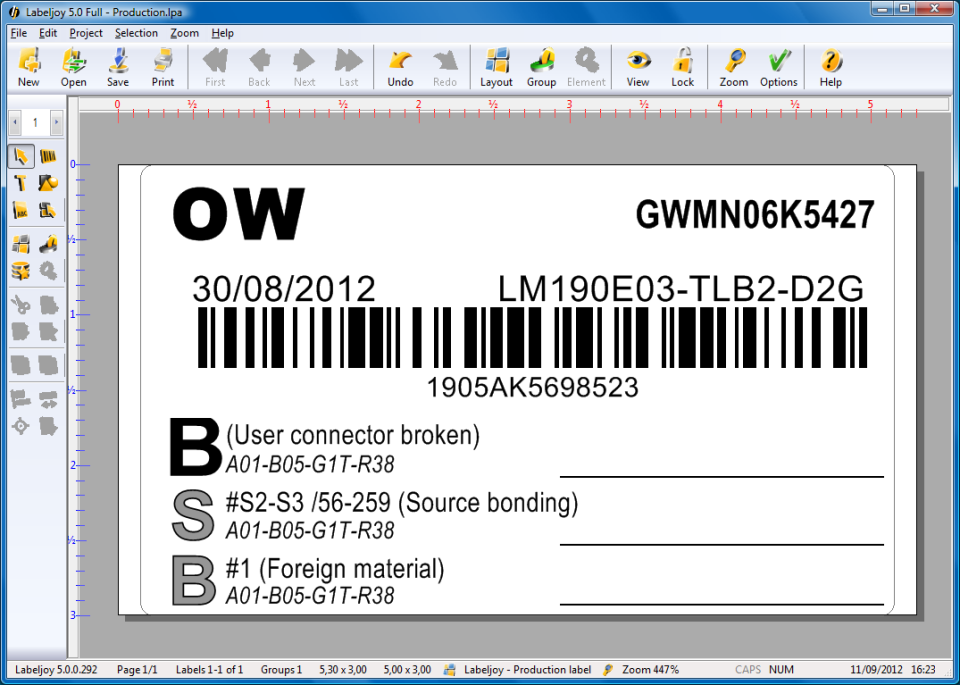Open Layout settings from top toolbar
This screenshot has height=685, width=960.
point(497,67)
